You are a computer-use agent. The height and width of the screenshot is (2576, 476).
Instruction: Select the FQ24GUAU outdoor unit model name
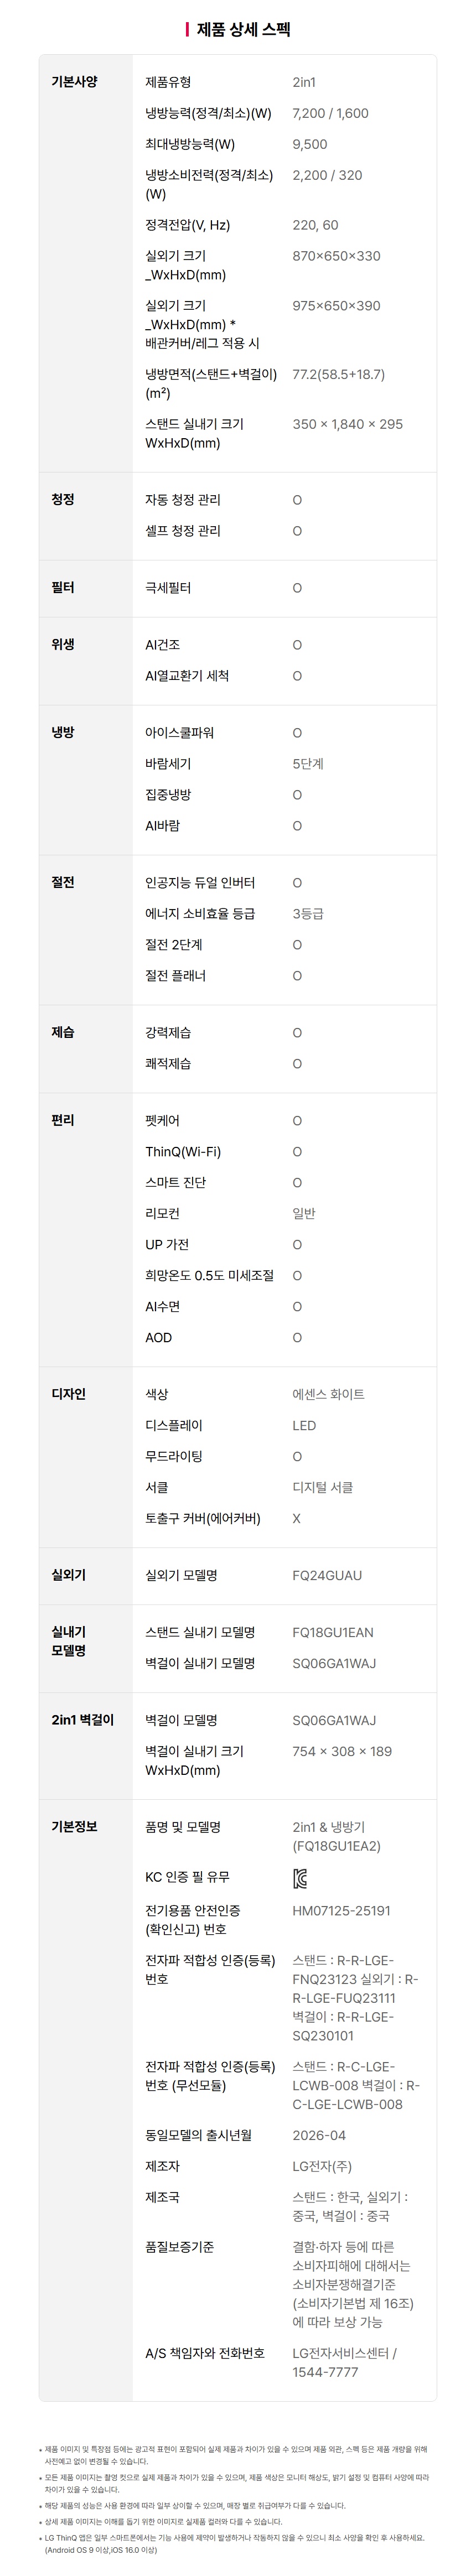point(327,1575)
